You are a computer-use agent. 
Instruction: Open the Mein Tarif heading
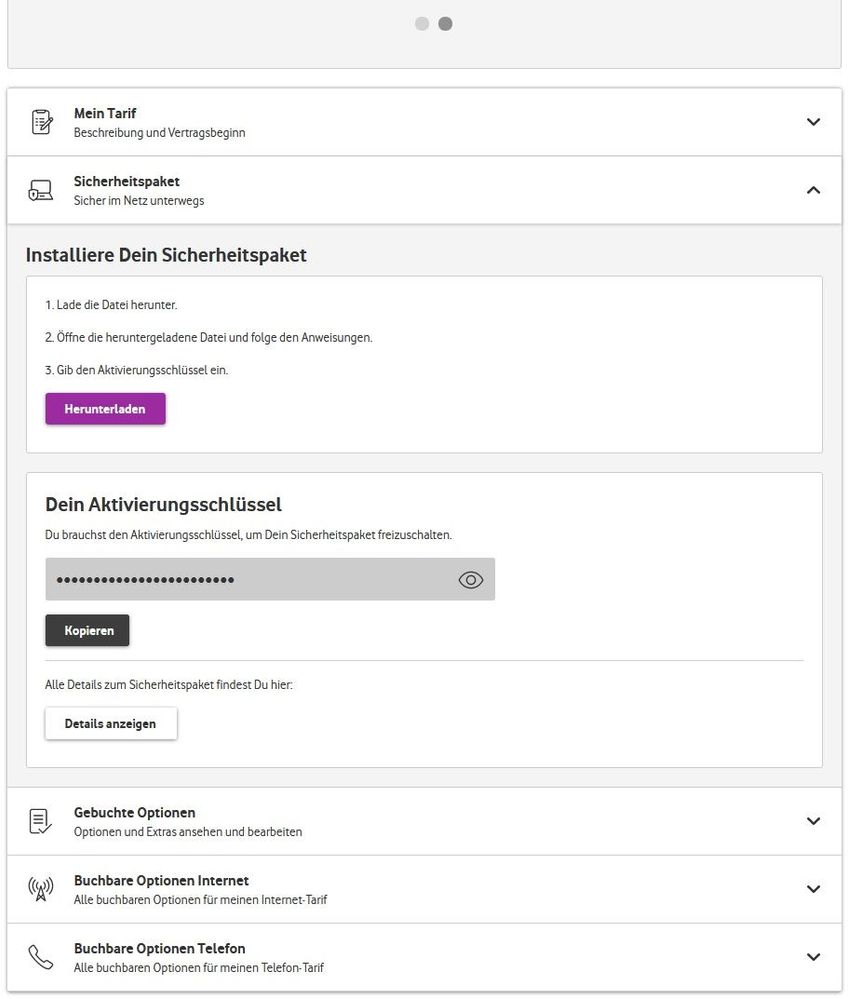tap(105, 114)
